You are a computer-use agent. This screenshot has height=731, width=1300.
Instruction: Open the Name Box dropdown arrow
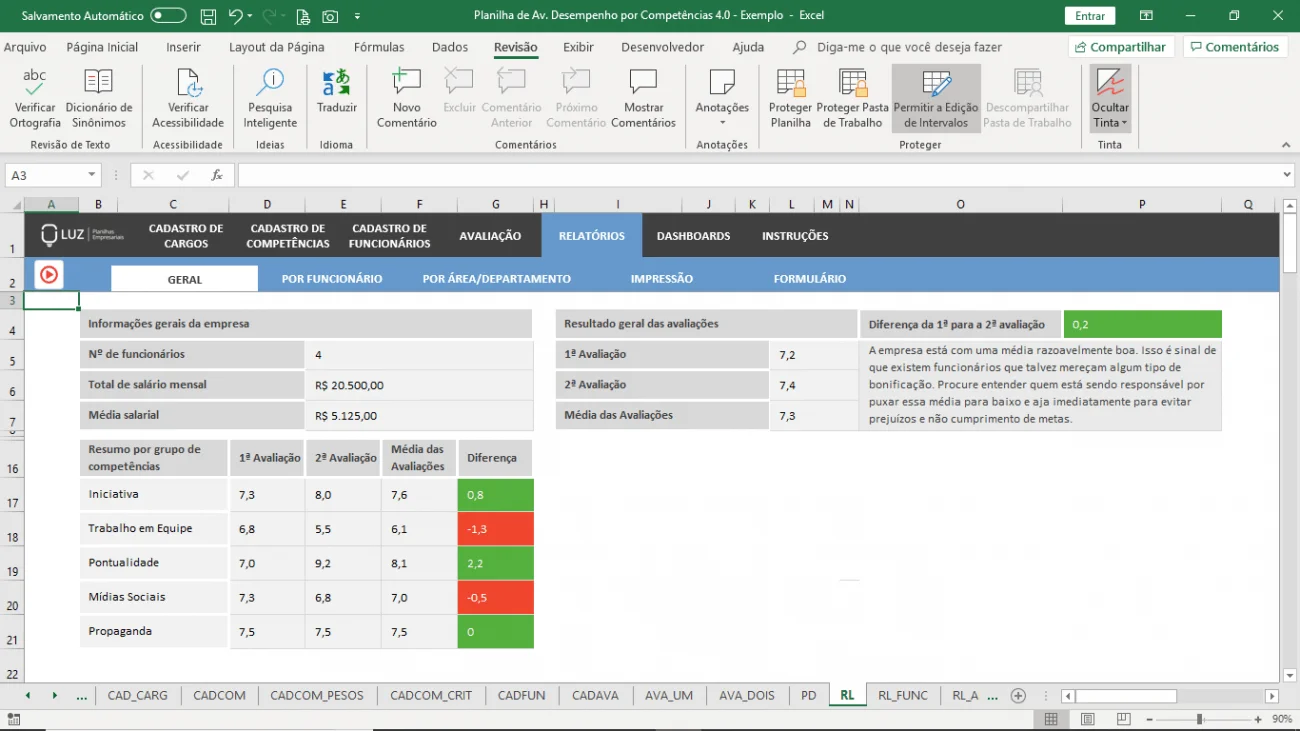(x=92, y=175)
